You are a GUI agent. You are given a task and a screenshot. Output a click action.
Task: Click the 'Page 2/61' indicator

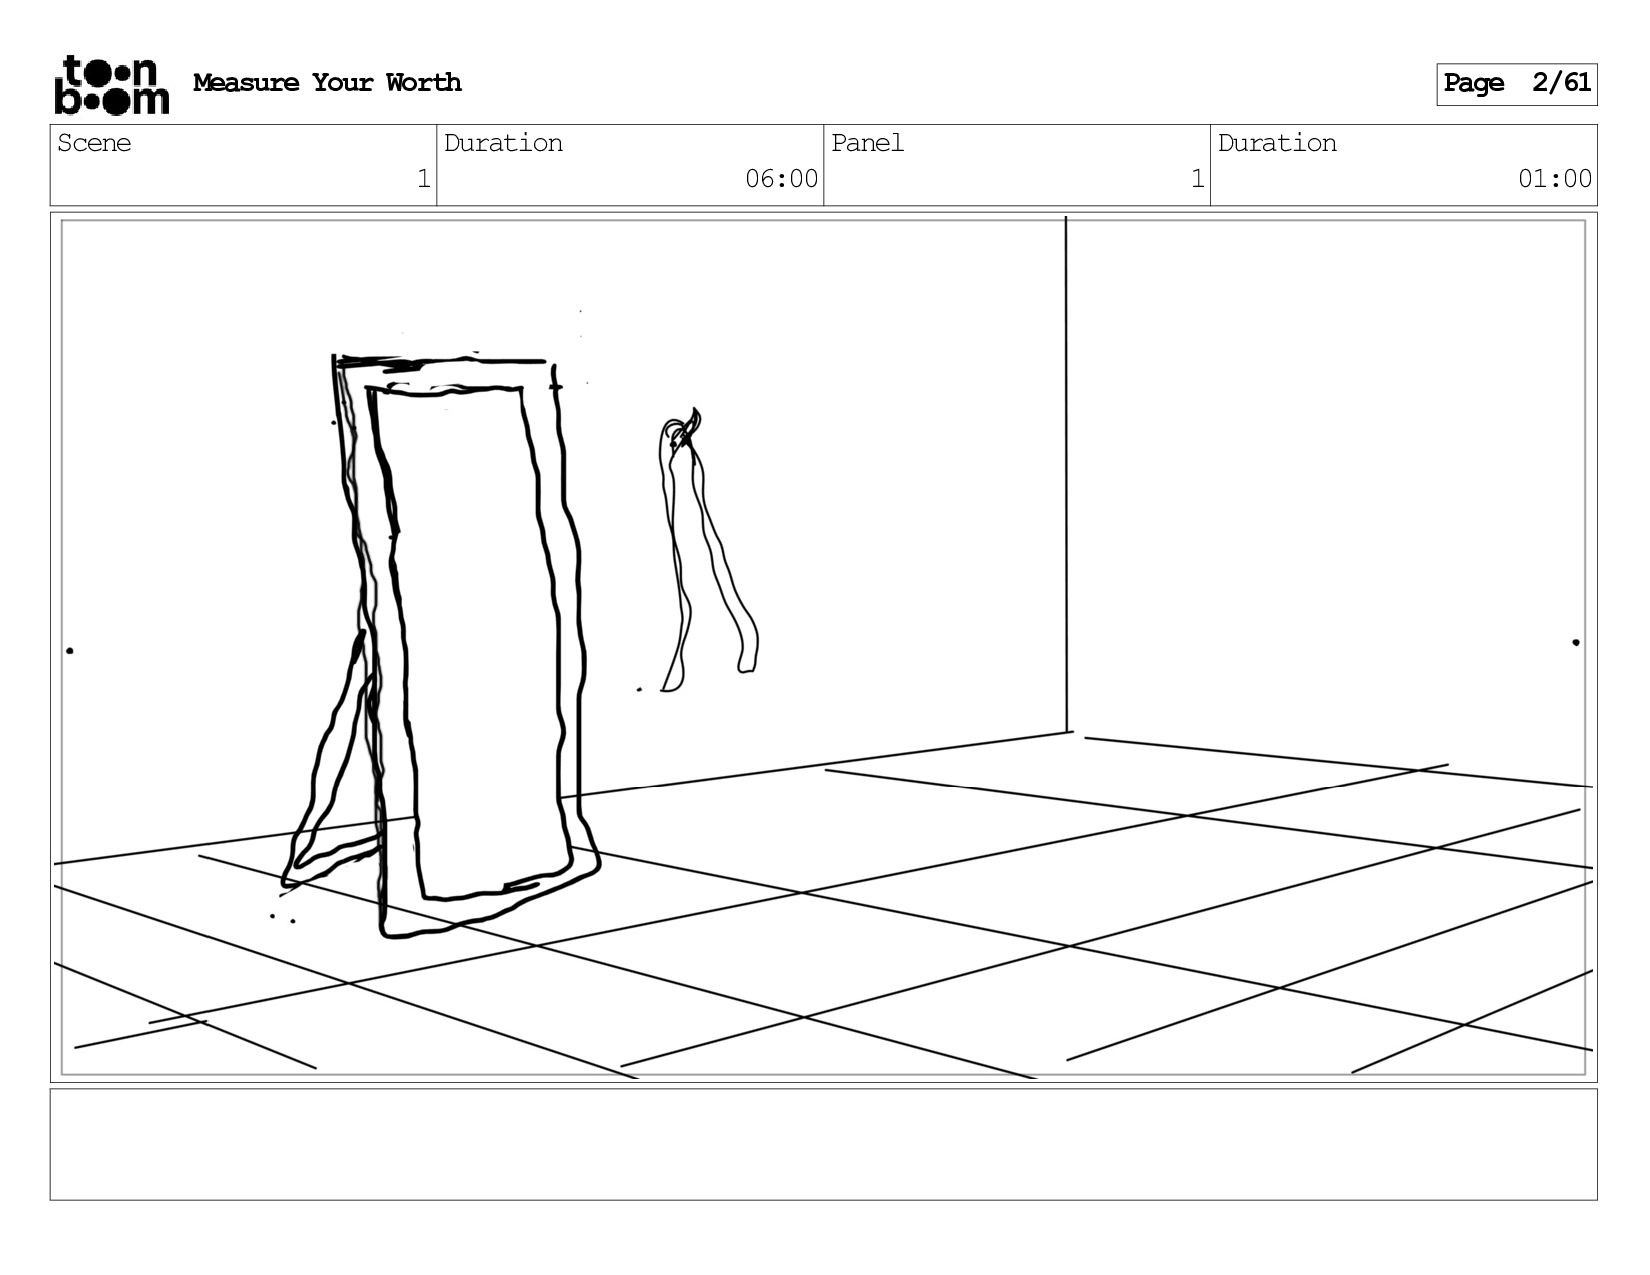click(1516, 84)
